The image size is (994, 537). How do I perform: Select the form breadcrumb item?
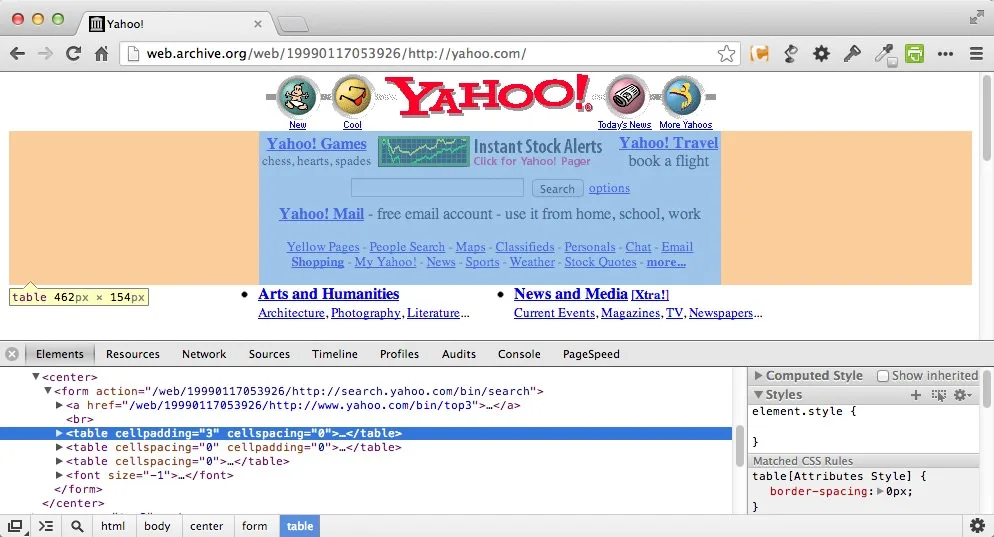(254, 526)
